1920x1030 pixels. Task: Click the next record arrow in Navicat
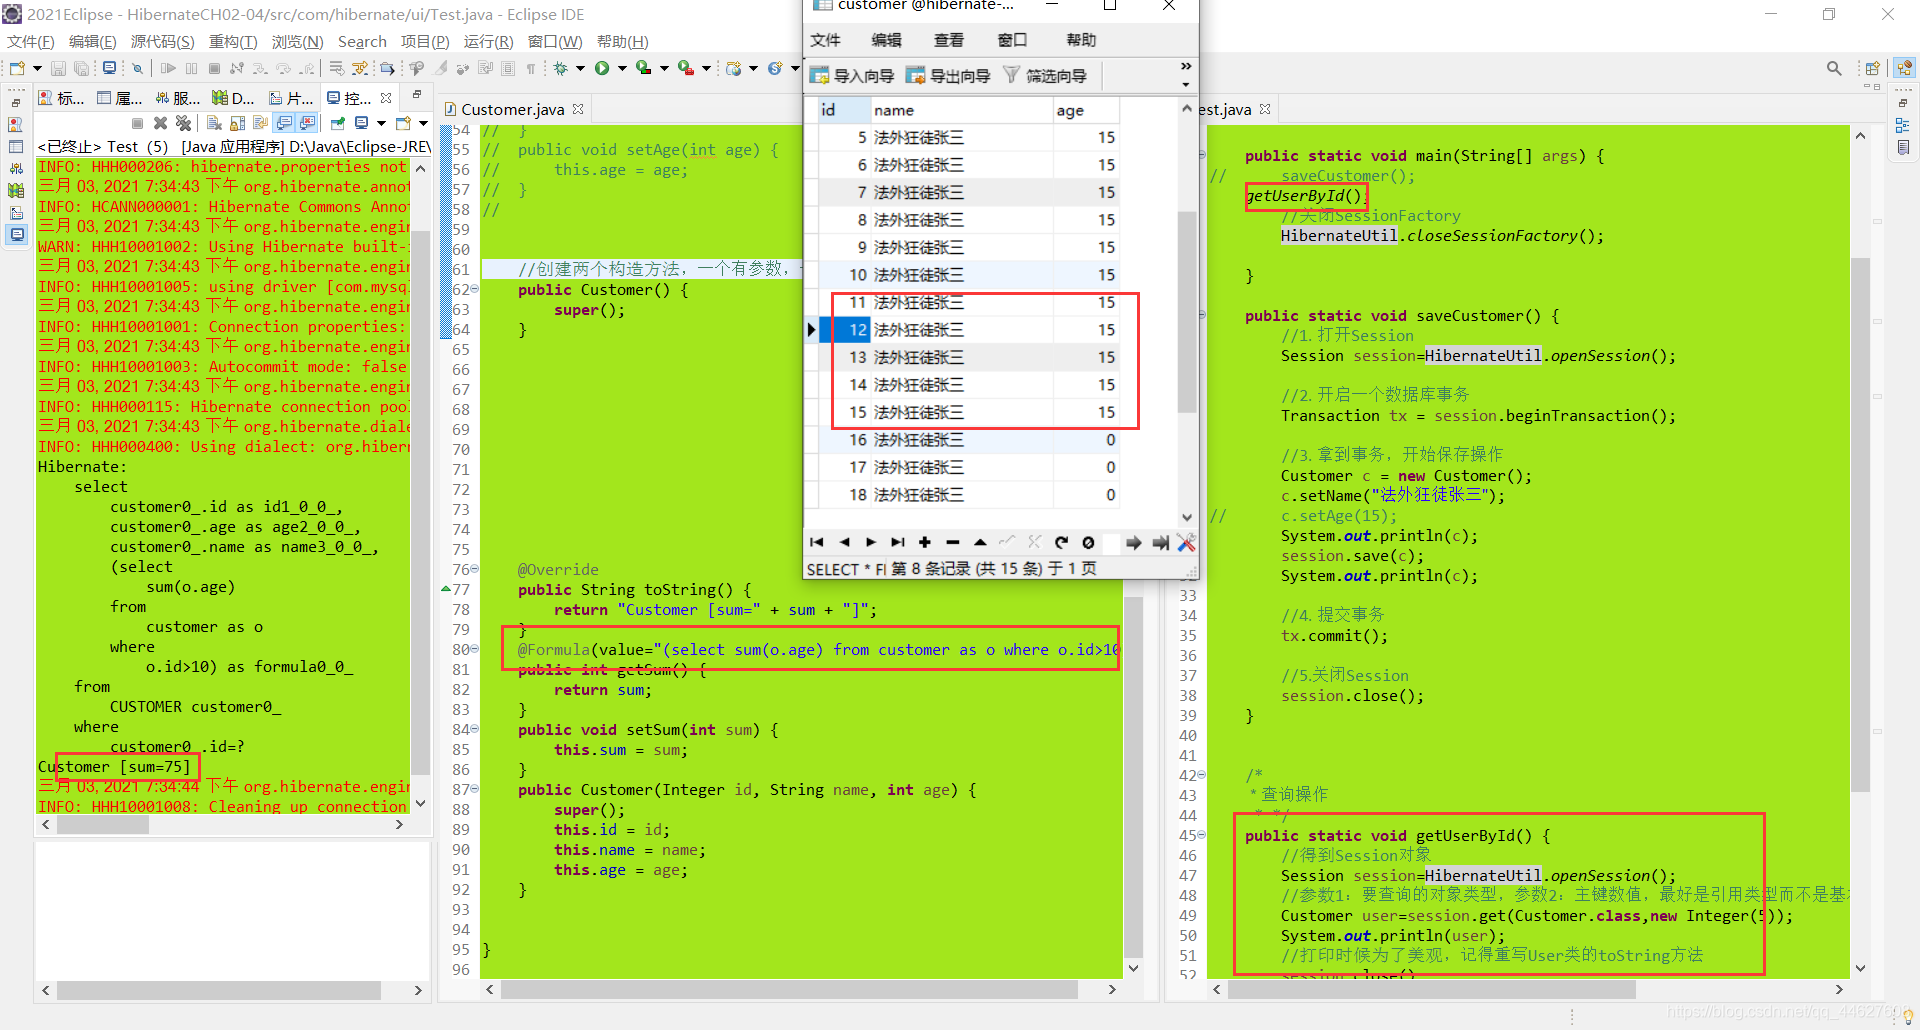coord(871,542)
